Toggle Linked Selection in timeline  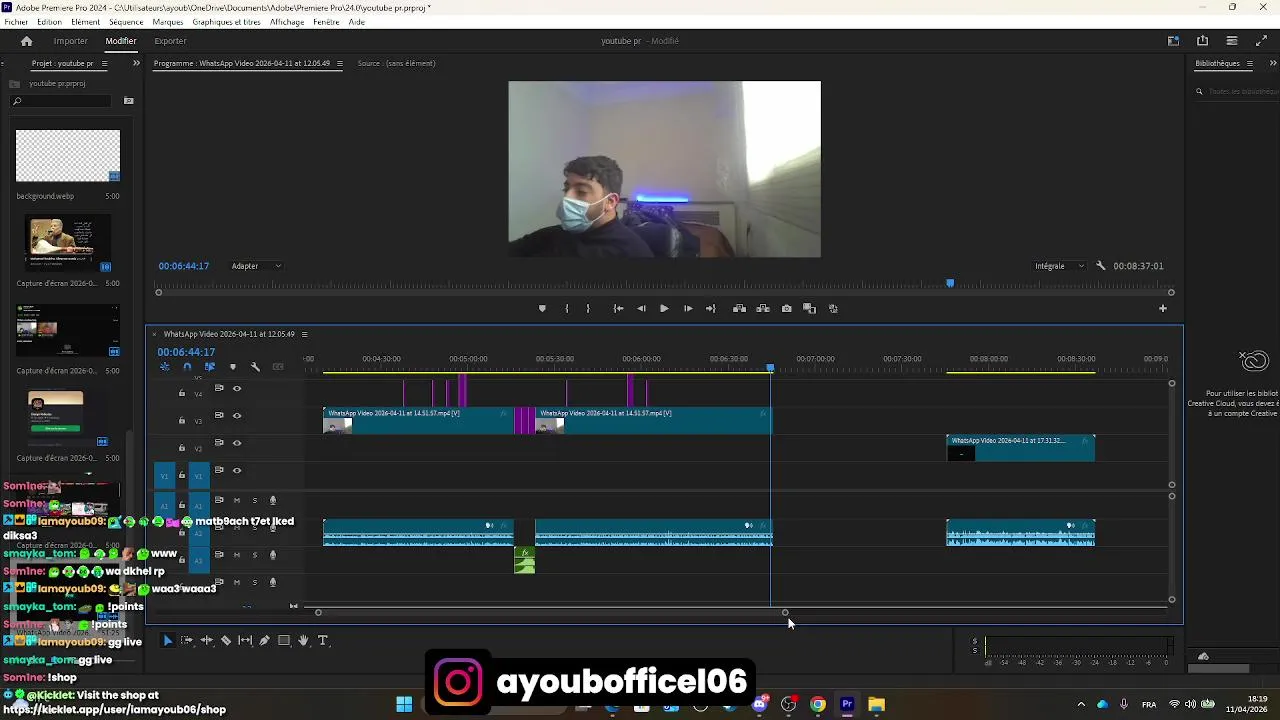pos(209,367)
